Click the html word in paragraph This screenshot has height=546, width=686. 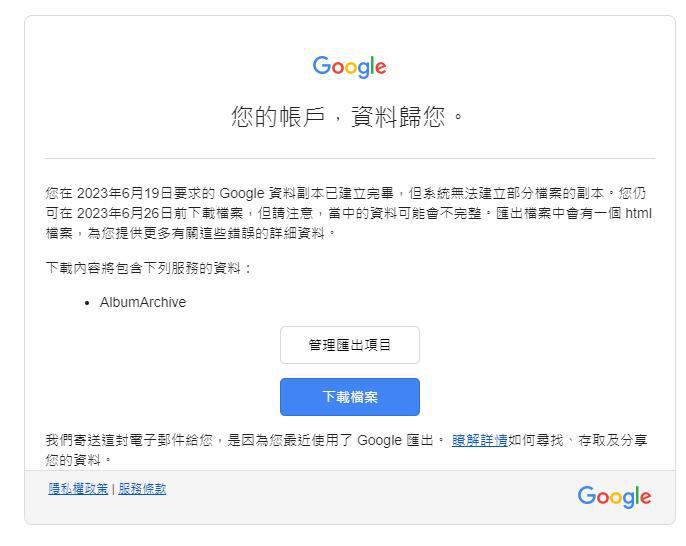pos(638,213)
